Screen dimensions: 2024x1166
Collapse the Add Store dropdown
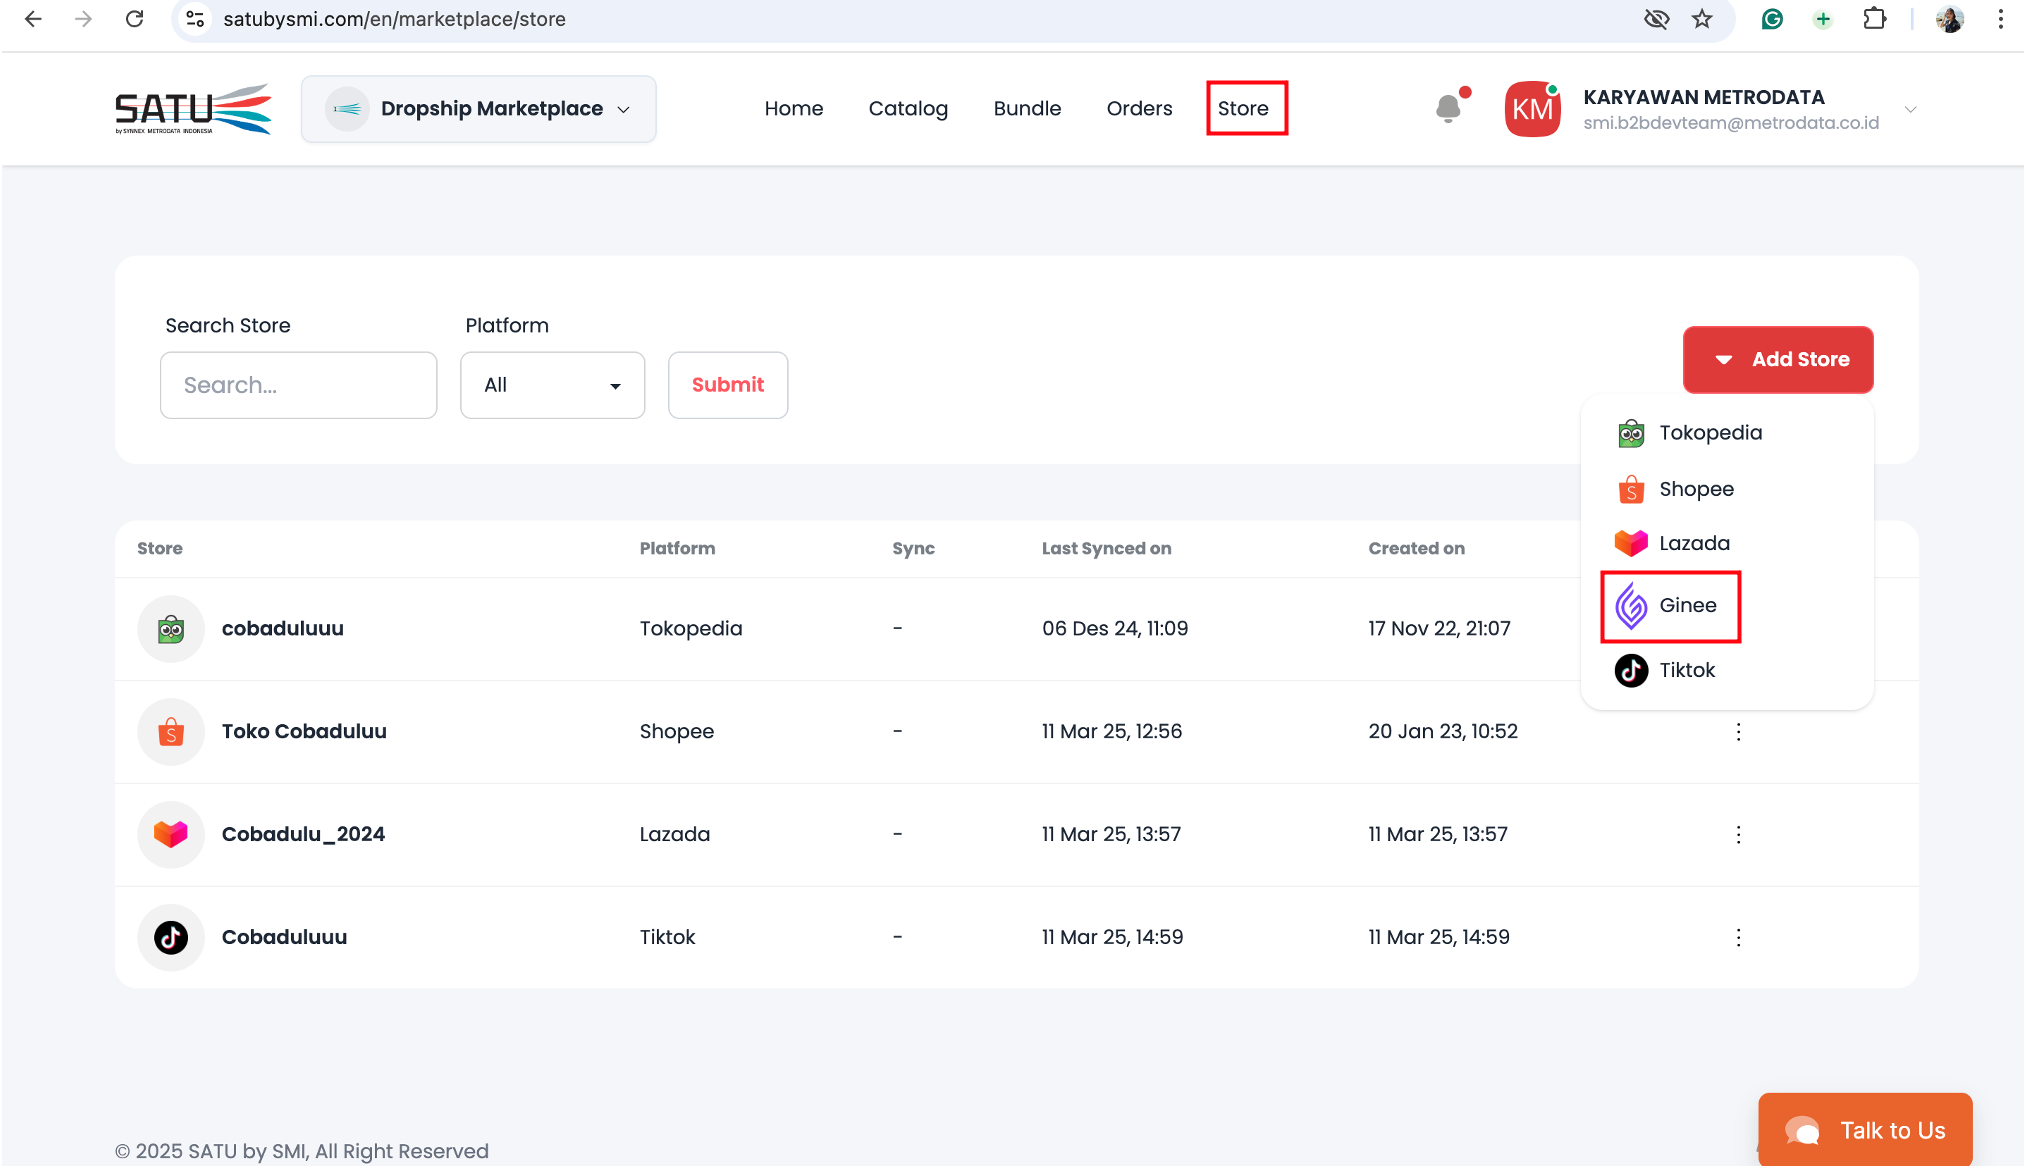pos(1778,359)
